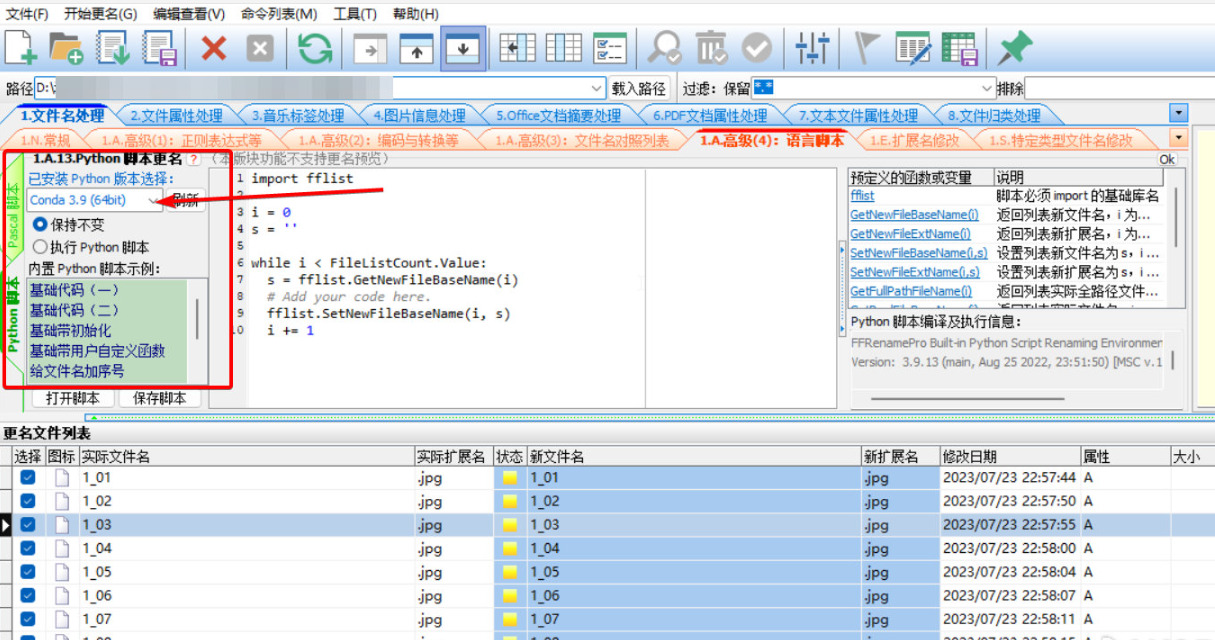
Task: Click the magnifier search icon in toolbar
Action: (662, 47)
